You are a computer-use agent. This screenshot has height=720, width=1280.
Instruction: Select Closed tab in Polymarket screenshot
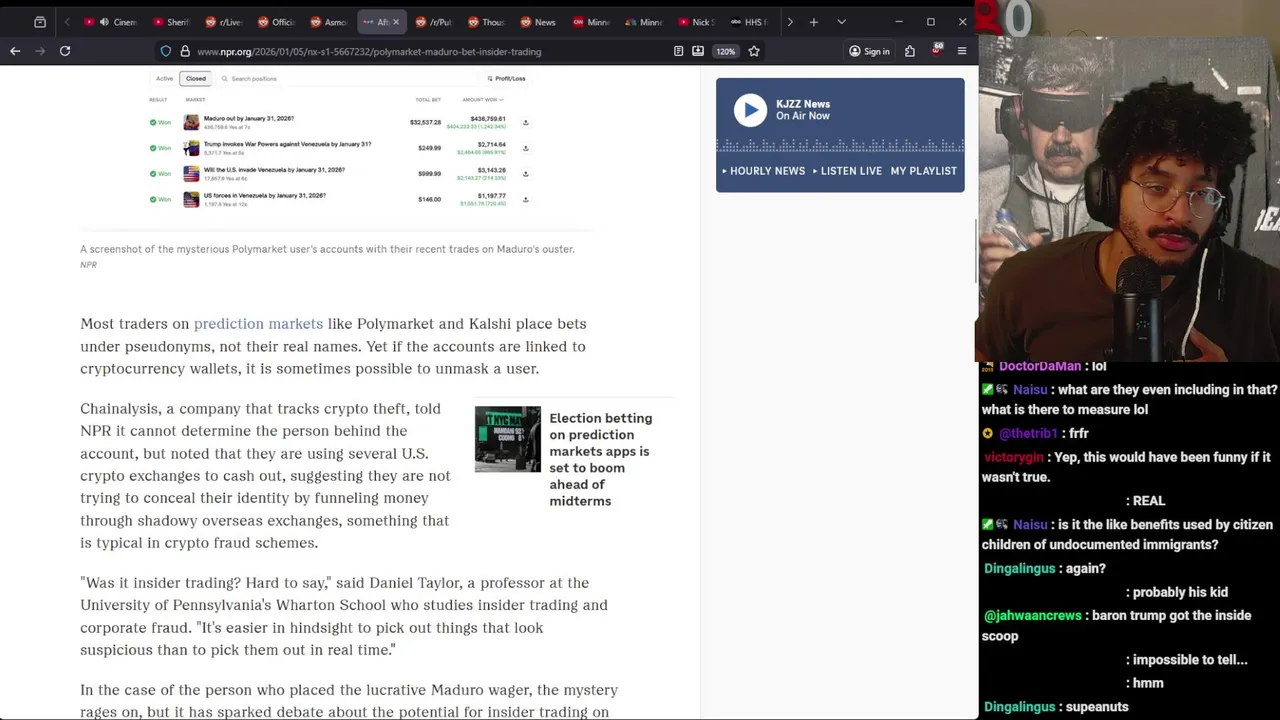click(195, 78)
